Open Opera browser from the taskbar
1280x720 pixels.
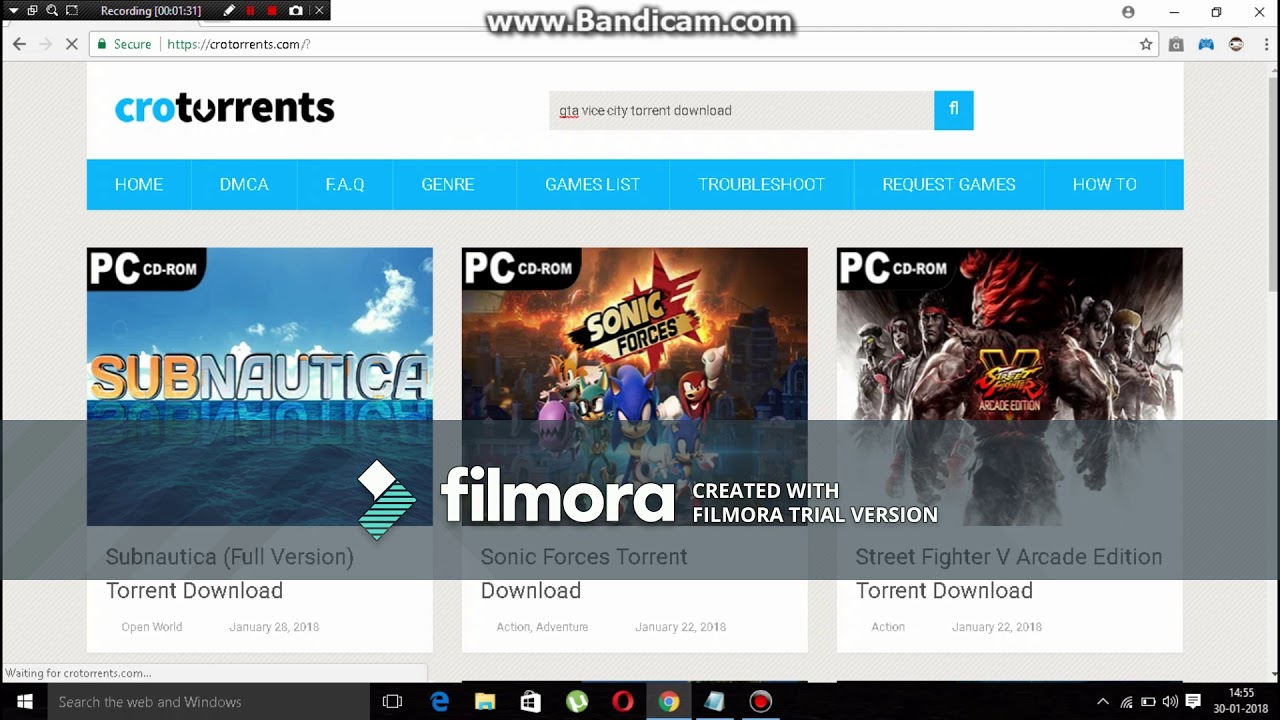click(x=623, y=702)
